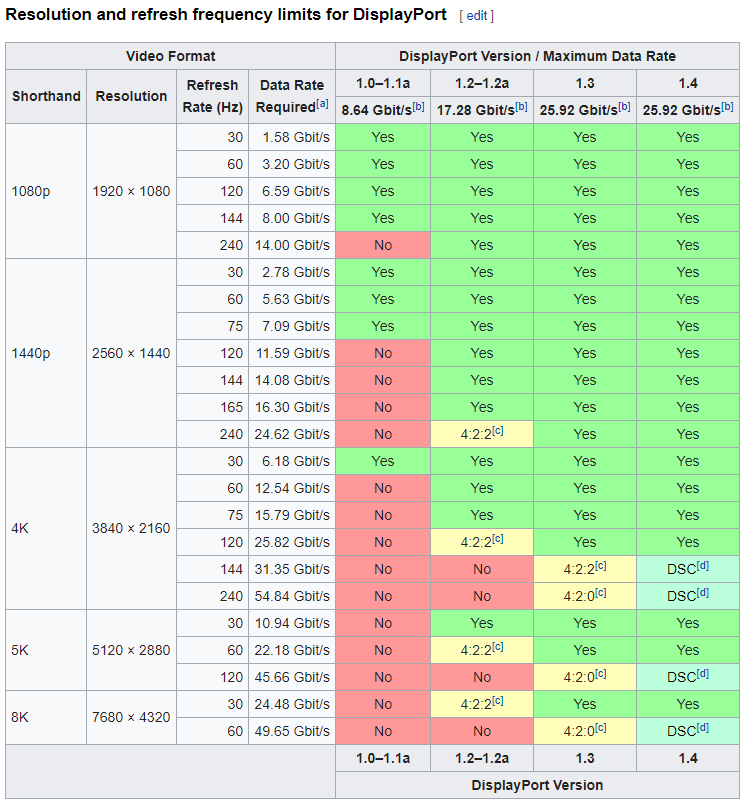Image resolution: width=744 pixels, height=801 pixels.
Task: Follow footnote [c] in the 8K 30 Hz row
Action: (x=497, y=700)
